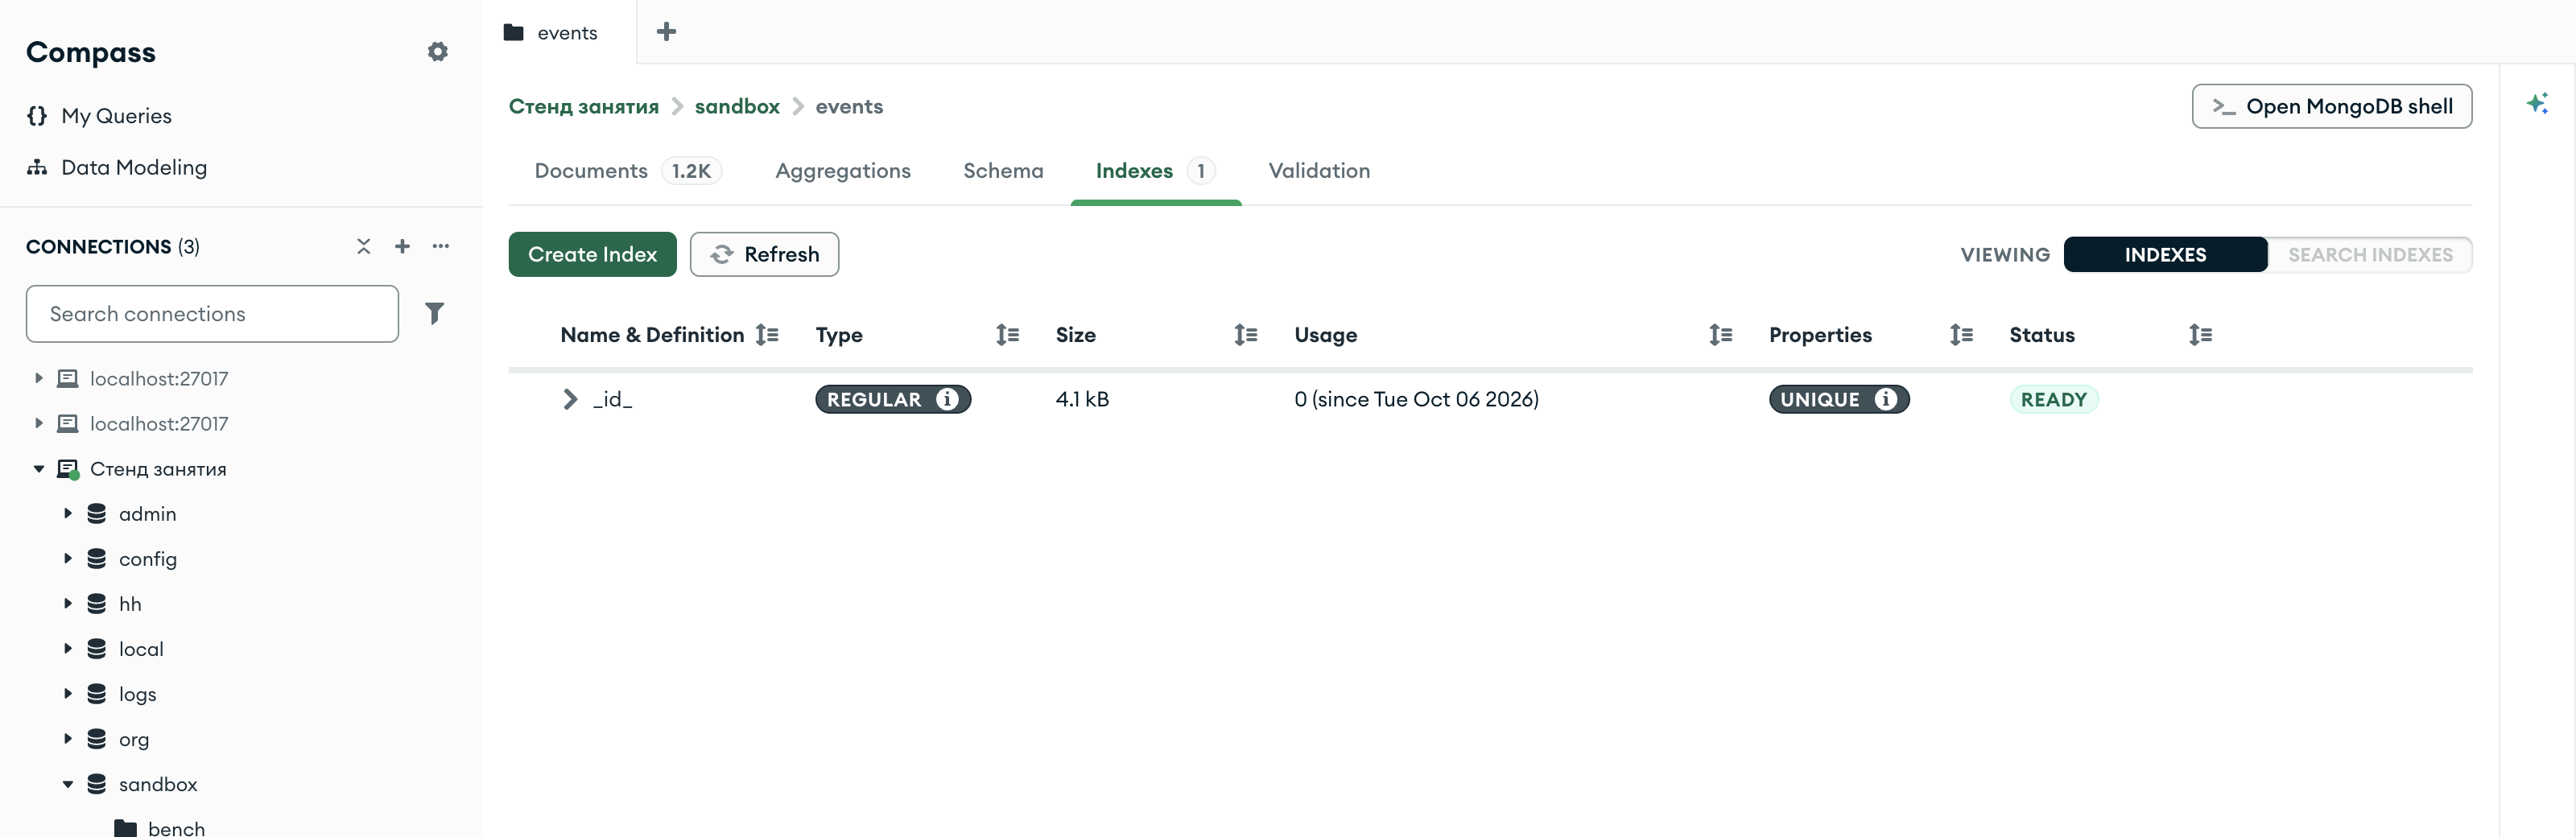This screenshot has height=837, width=2576.
Task: Select the admin database icon
Action: click(x=97, y=514)
